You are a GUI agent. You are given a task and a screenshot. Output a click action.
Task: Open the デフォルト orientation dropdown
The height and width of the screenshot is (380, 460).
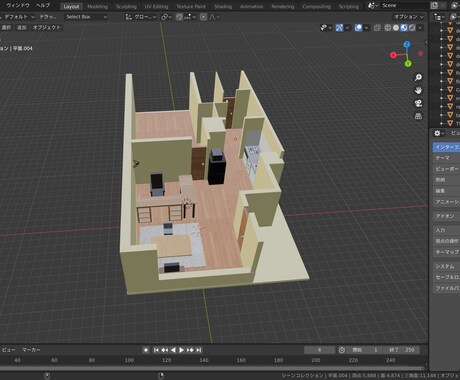pyautogui.click(x=19, y=17)
